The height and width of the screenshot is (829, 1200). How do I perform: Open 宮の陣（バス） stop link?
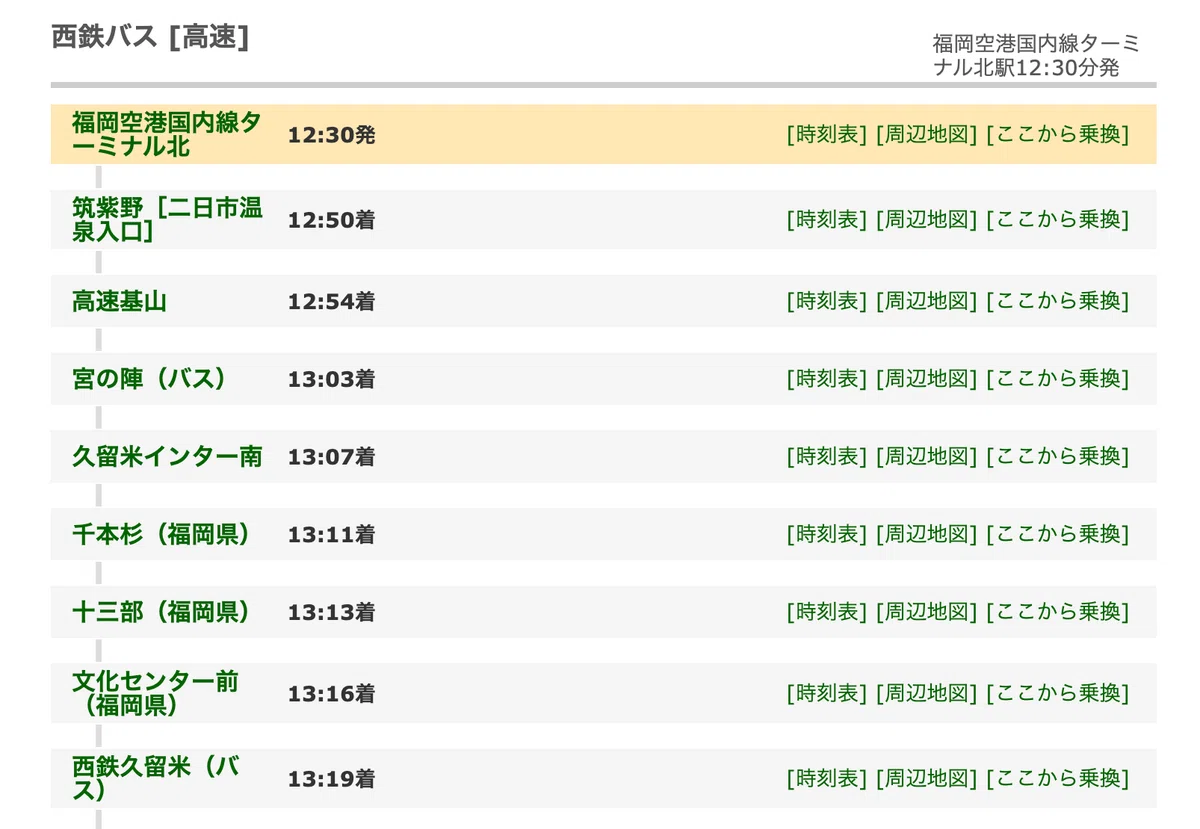click(x=150, y=379)
